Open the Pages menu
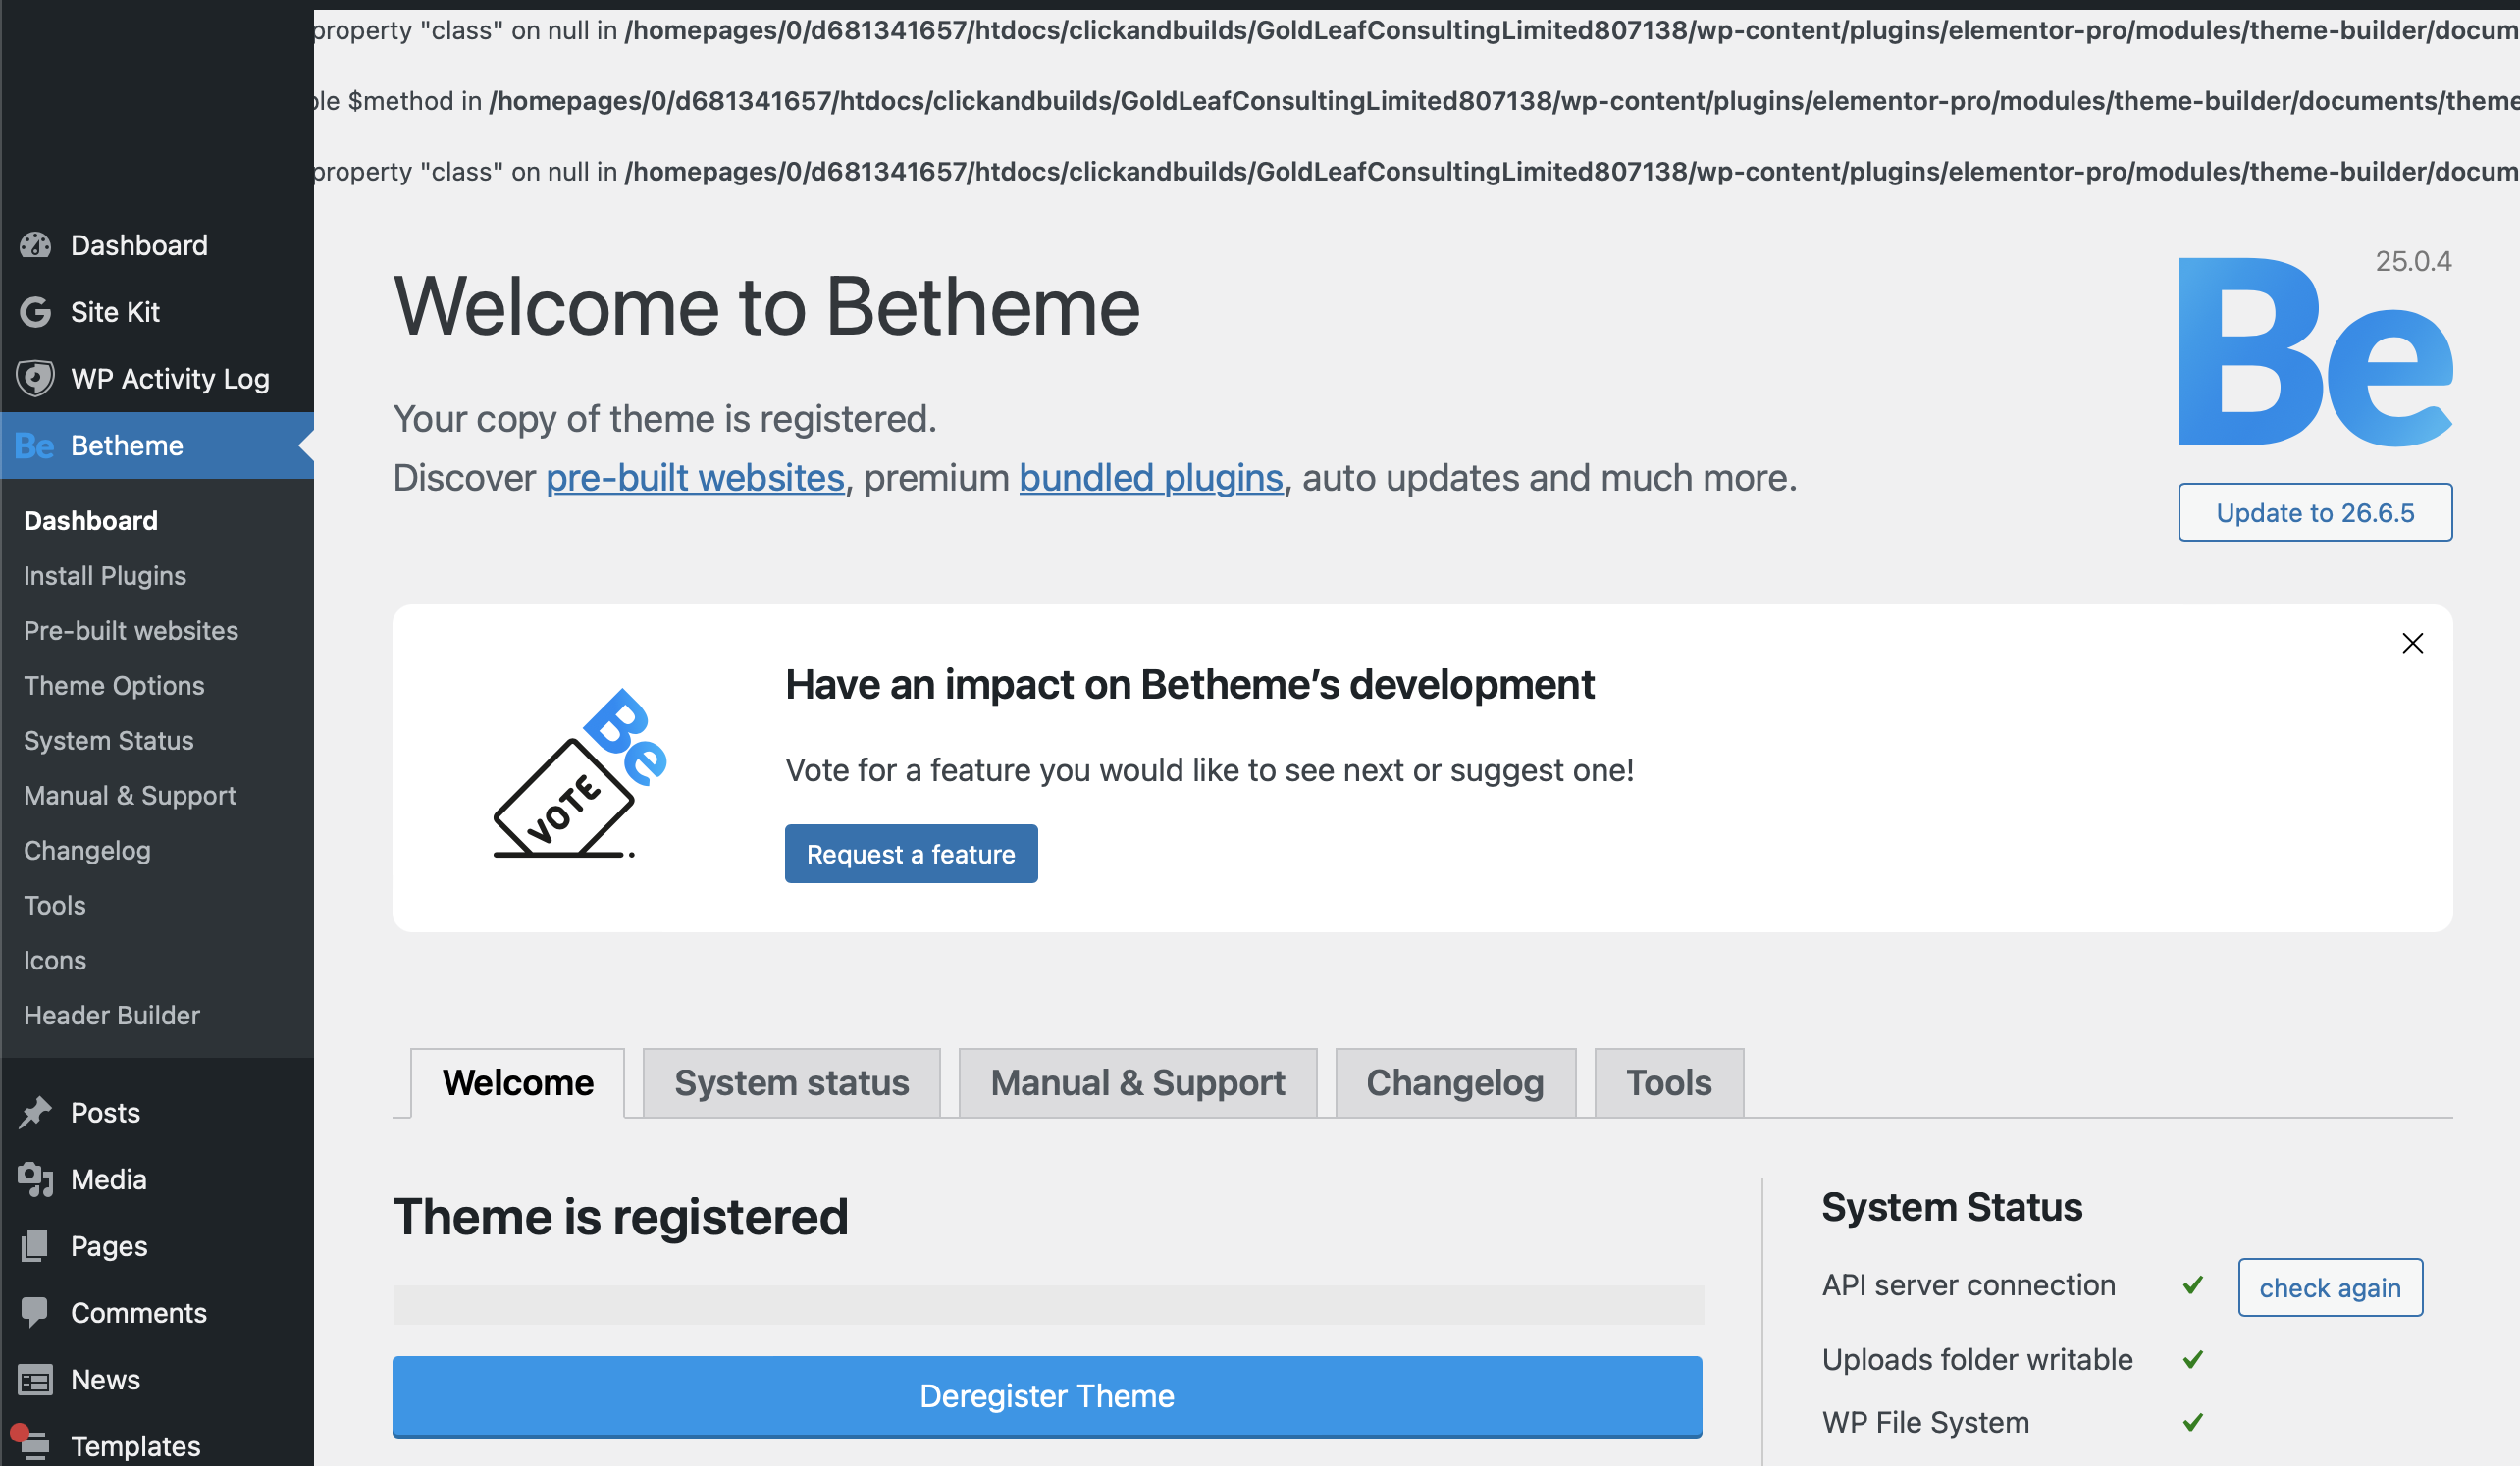This screenshot has width=2520, height=1466. click(157, 1246)
